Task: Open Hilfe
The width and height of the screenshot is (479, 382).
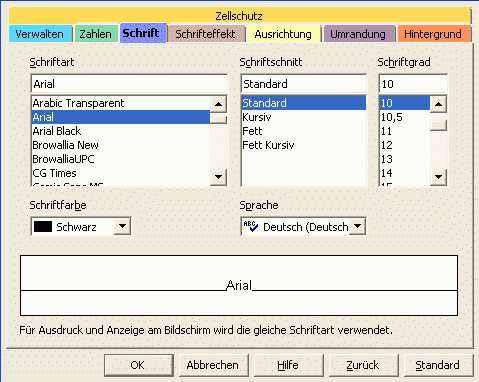Action: tap(289, 365)
